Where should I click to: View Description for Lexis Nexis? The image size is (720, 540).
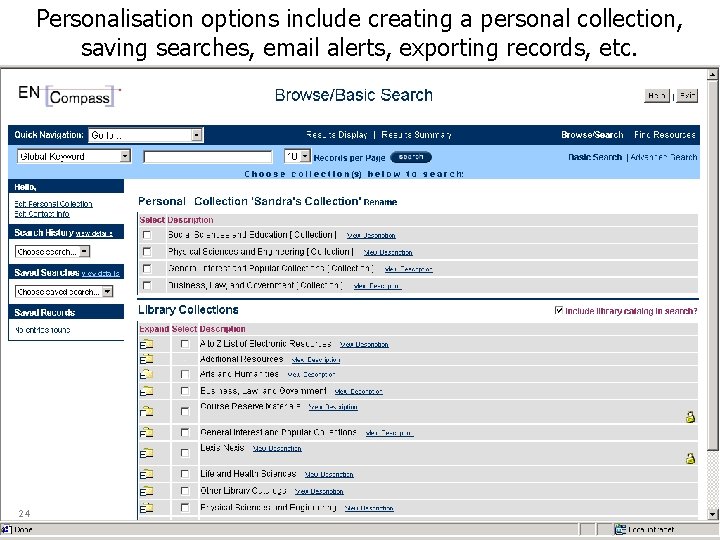click(277, 449)
